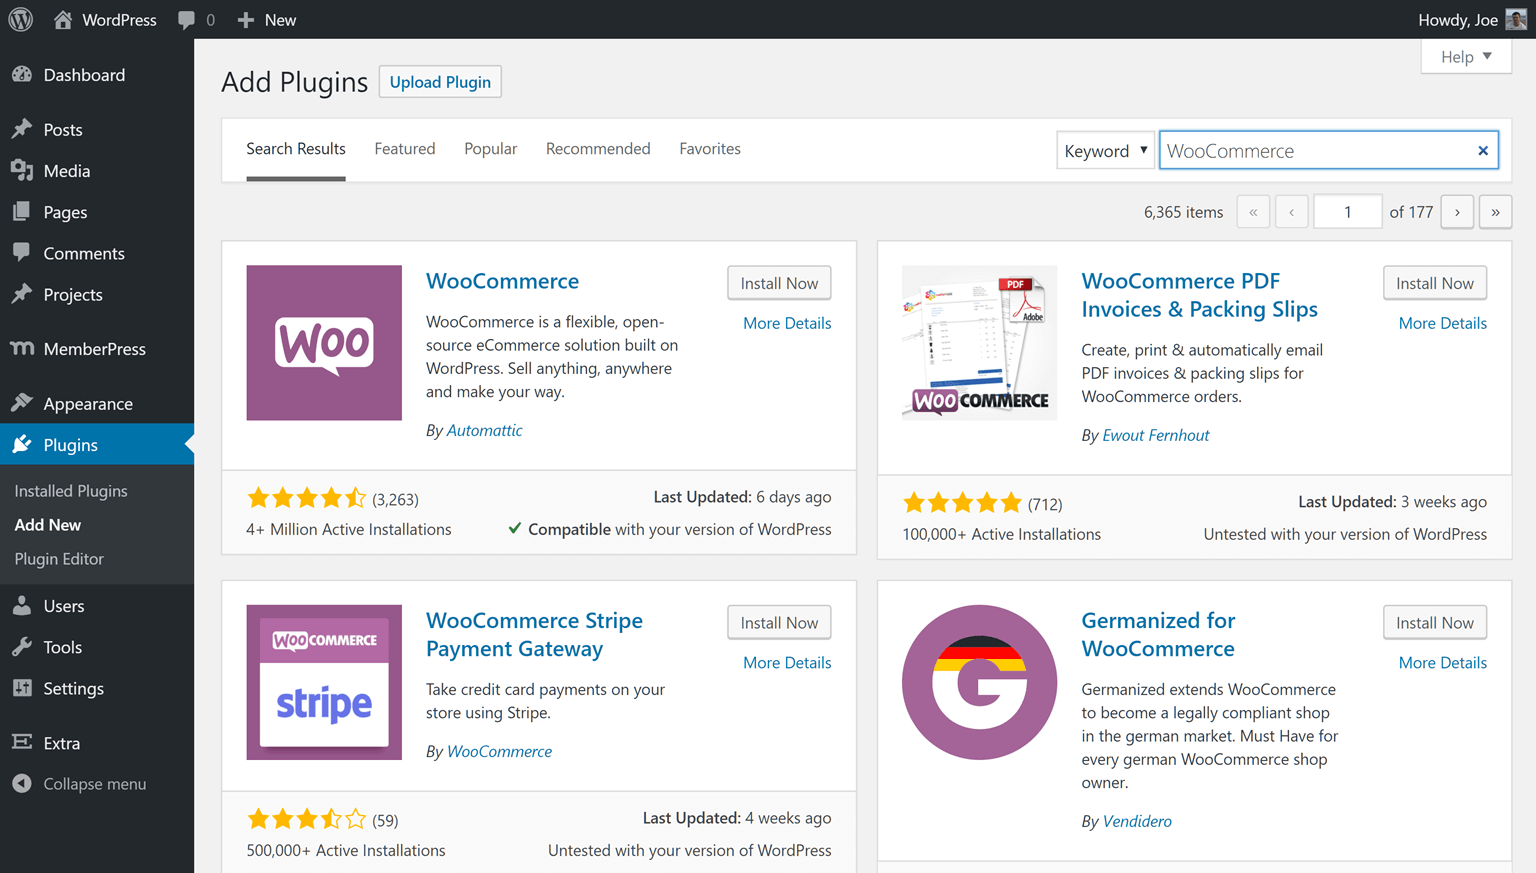Click the Media icon in sidebar

click(22, 171)
